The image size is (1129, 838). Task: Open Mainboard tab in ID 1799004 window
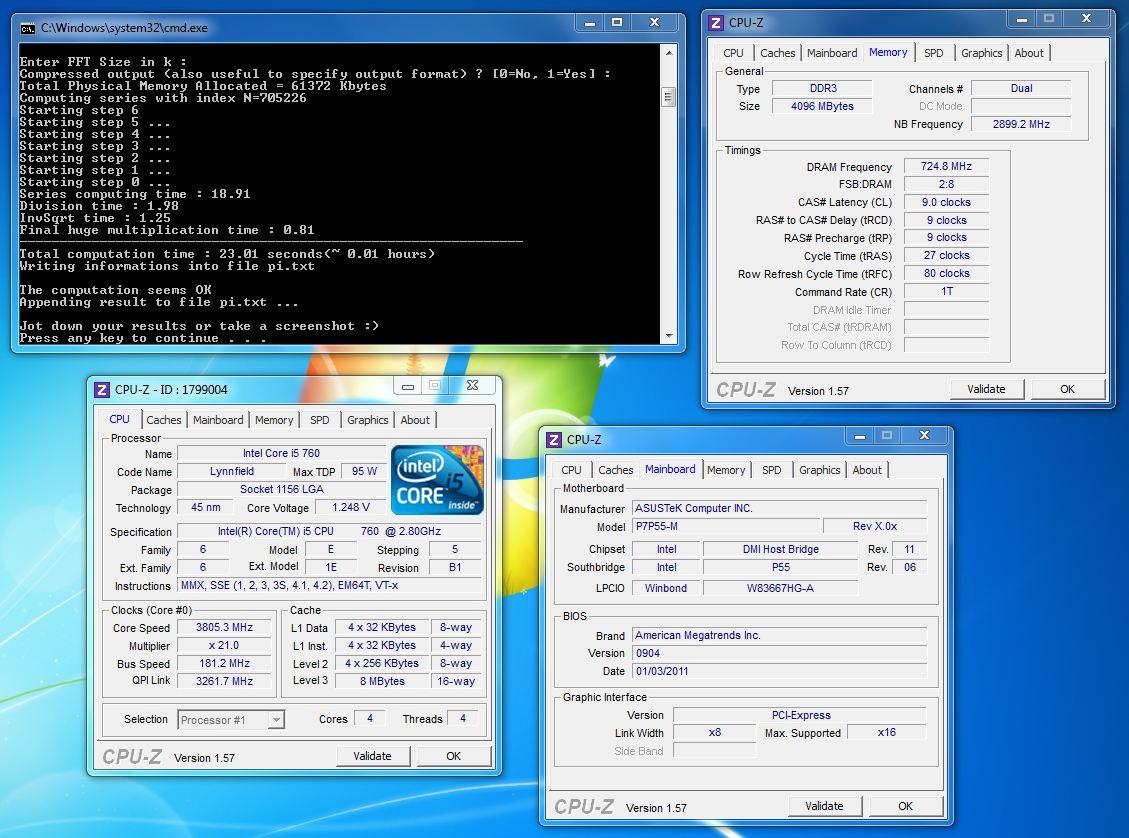click(217, 420)
